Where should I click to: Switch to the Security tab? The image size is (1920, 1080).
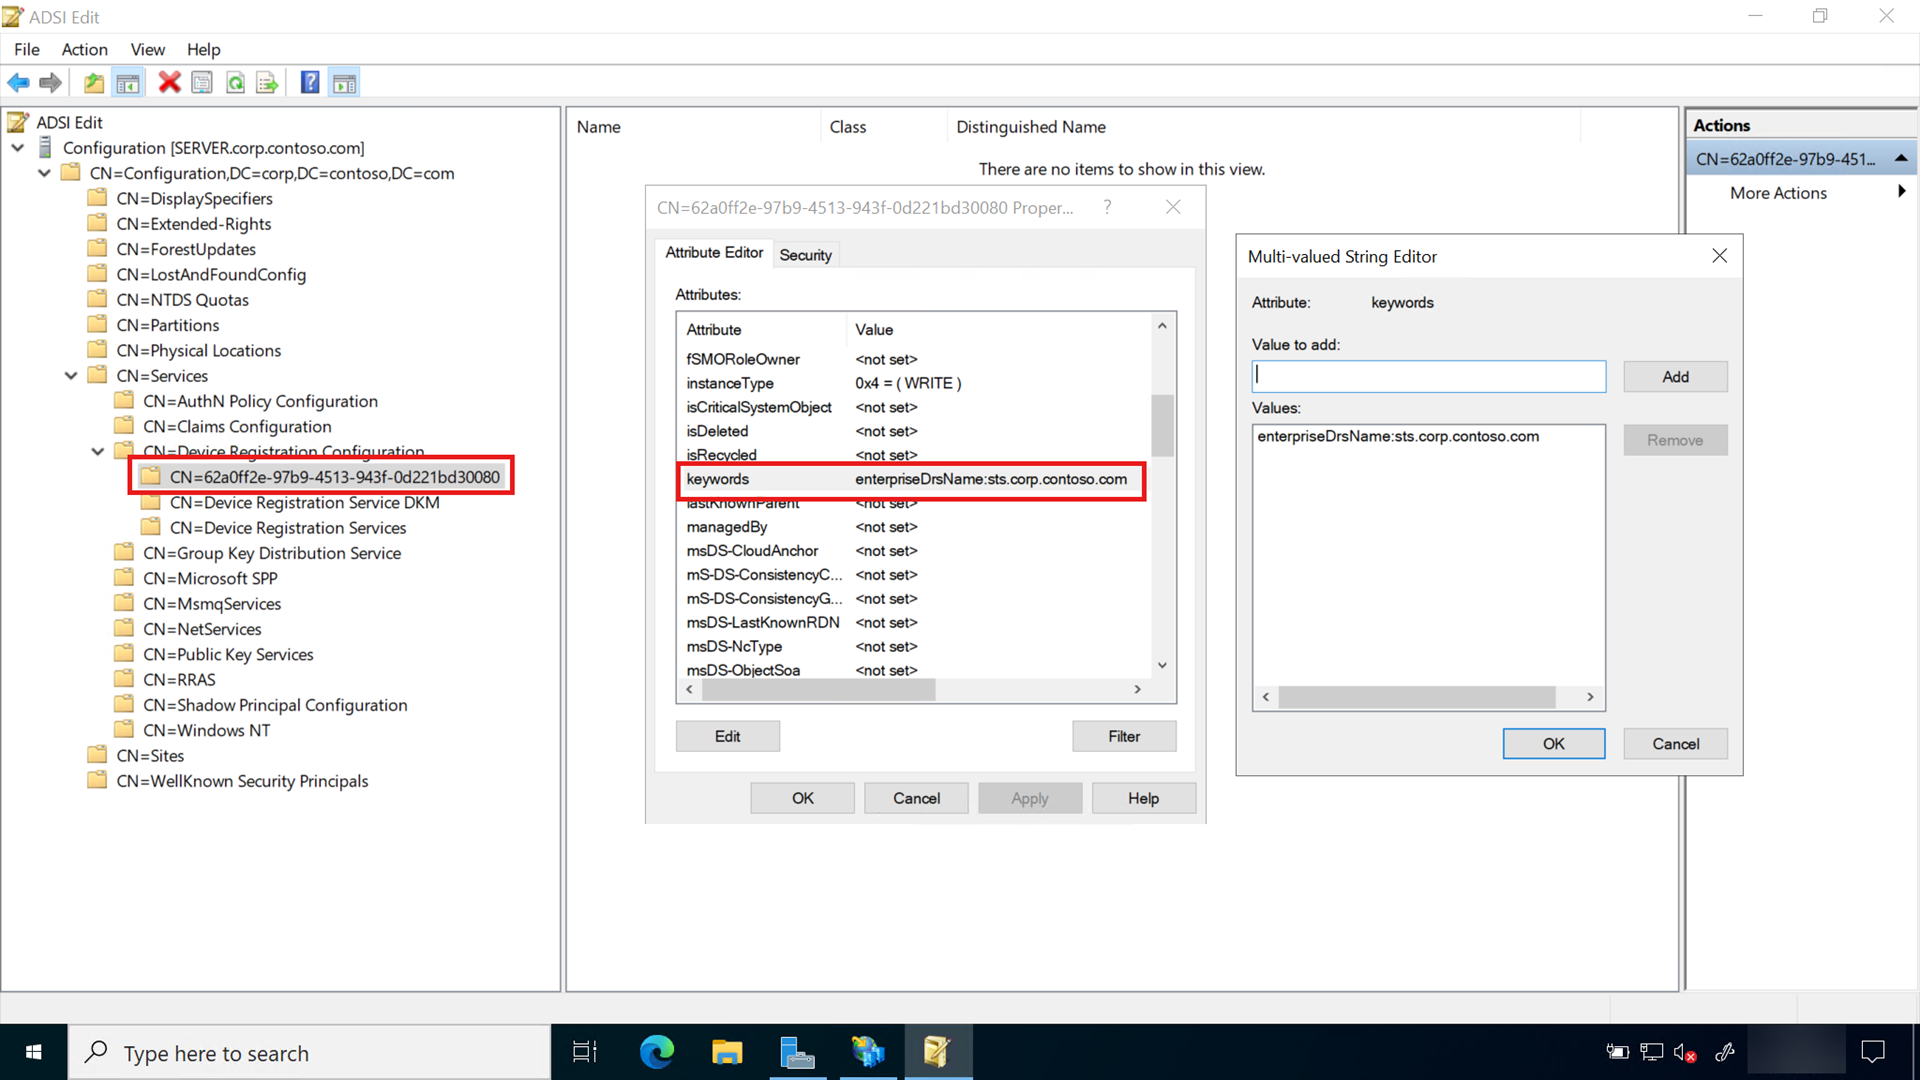pos(805,255)
